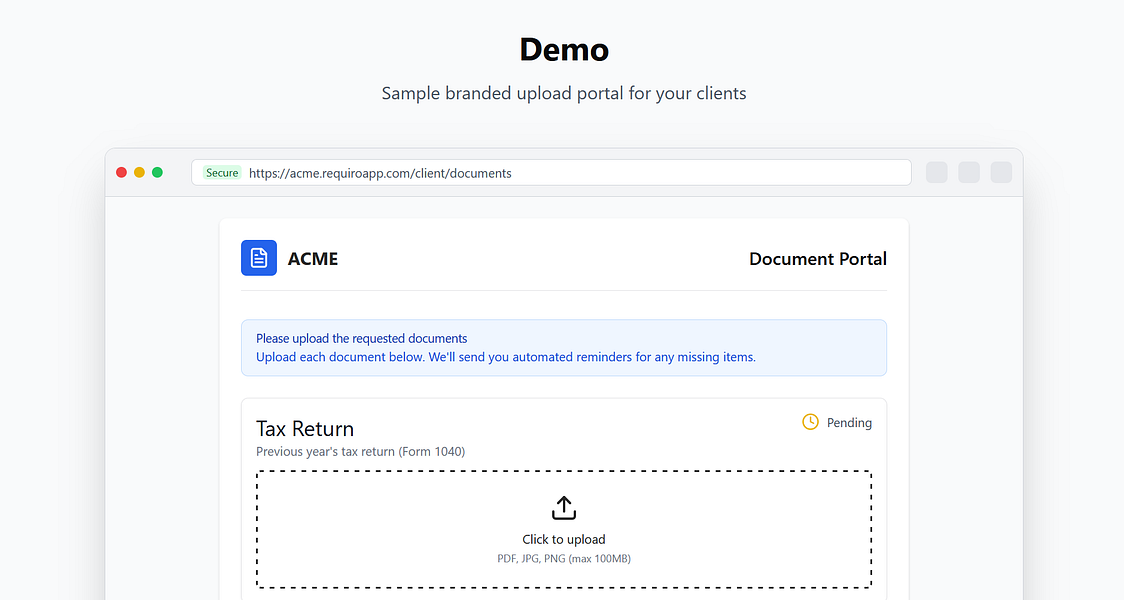Screen dimensions: 1124x600
Task: Click the yellow minimize dot of mock browser
Action: [140, 173]
